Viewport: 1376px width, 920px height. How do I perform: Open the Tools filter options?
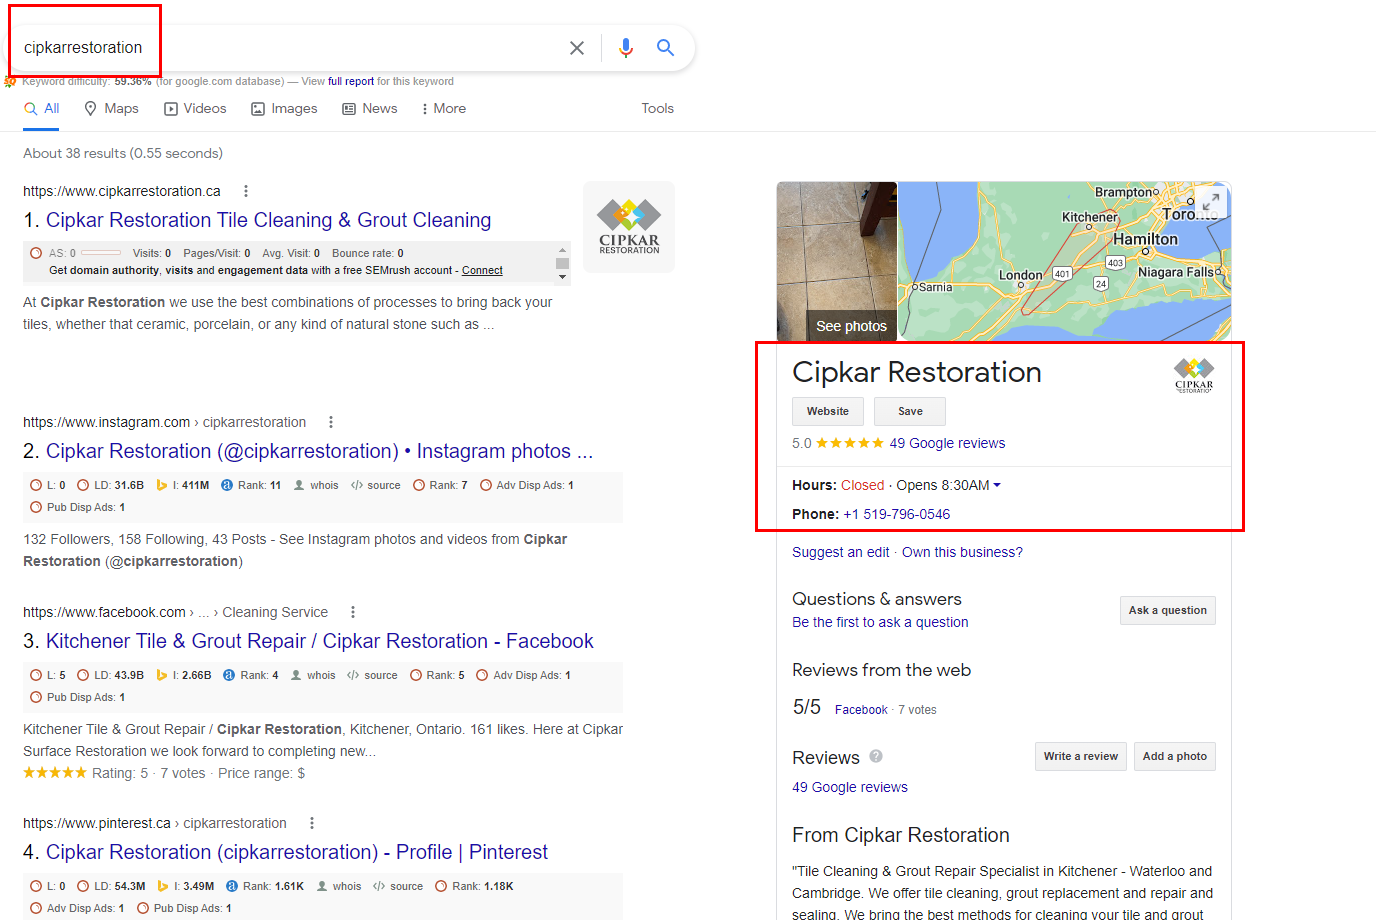658,109
